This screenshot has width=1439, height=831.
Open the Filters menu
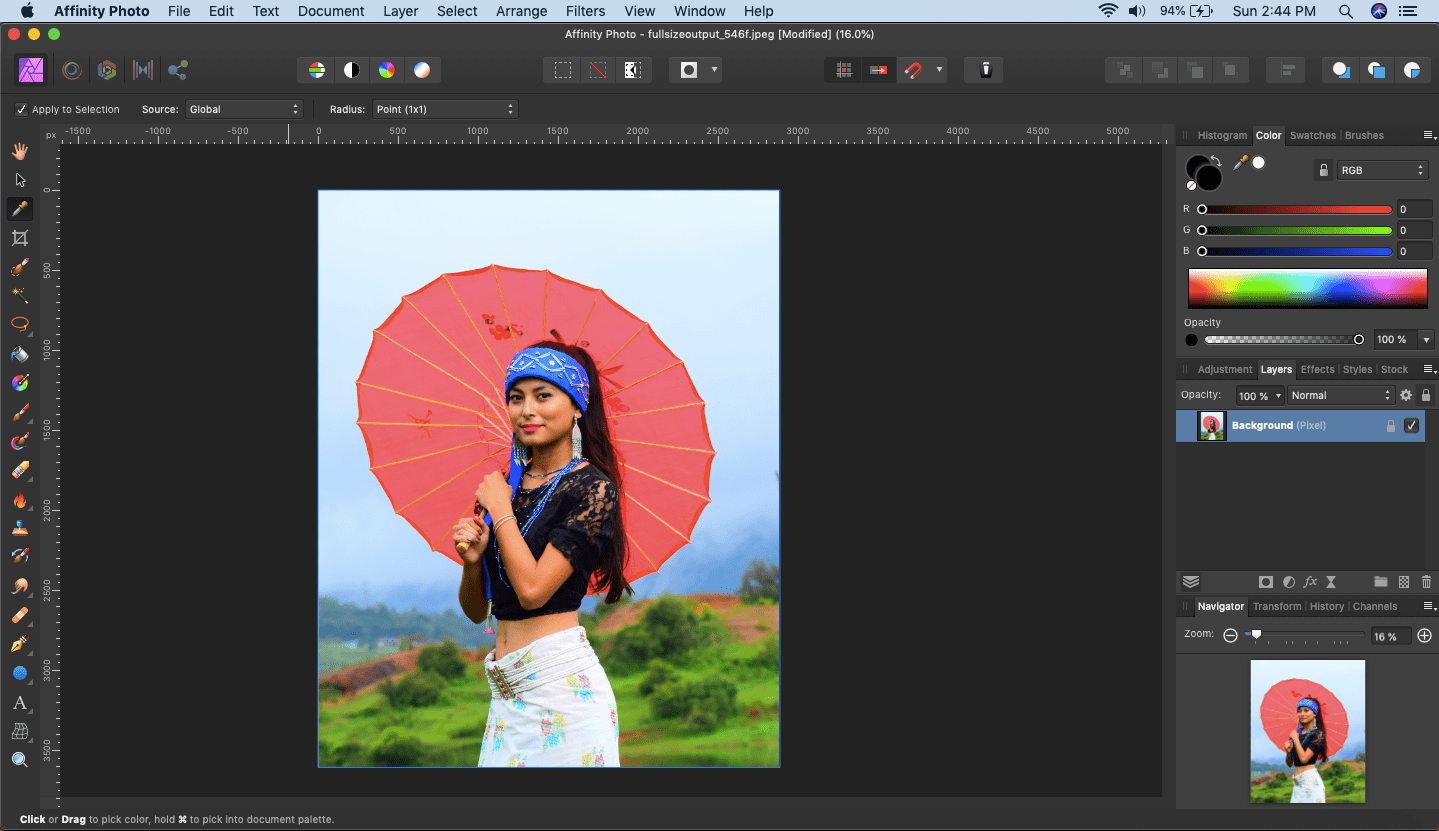(585, 11)
